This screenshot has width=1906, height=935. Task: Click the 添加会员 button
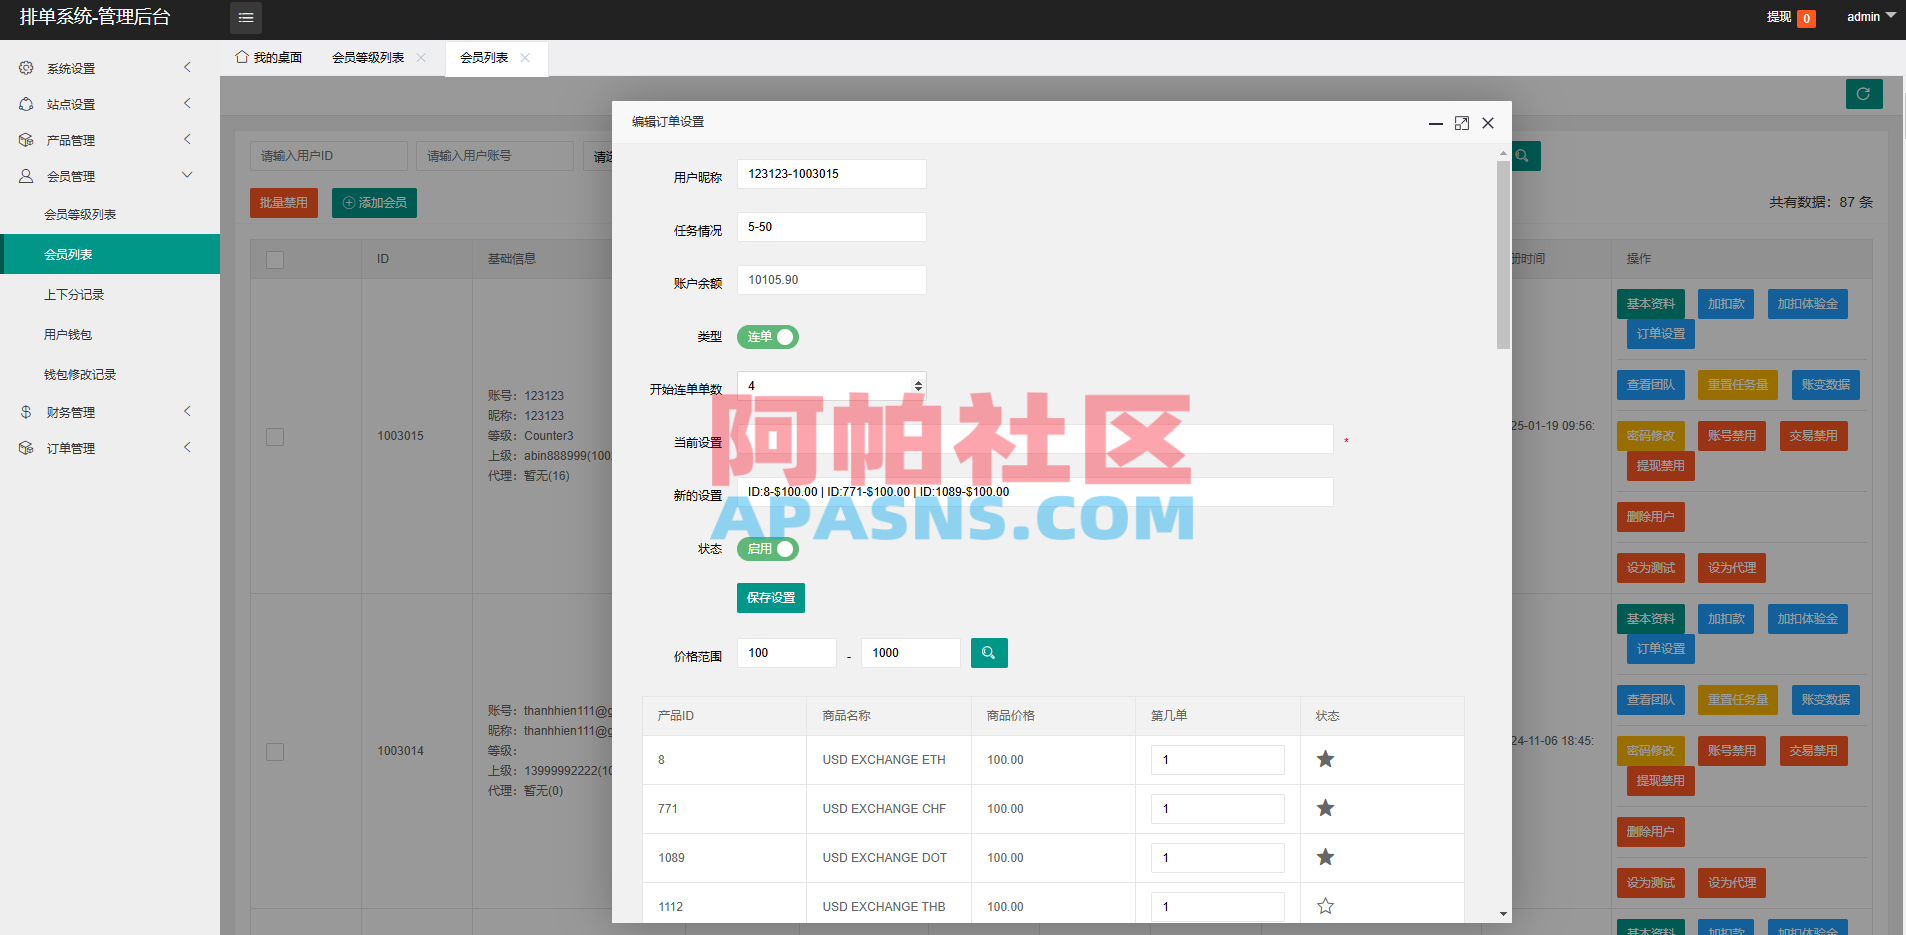373,202
